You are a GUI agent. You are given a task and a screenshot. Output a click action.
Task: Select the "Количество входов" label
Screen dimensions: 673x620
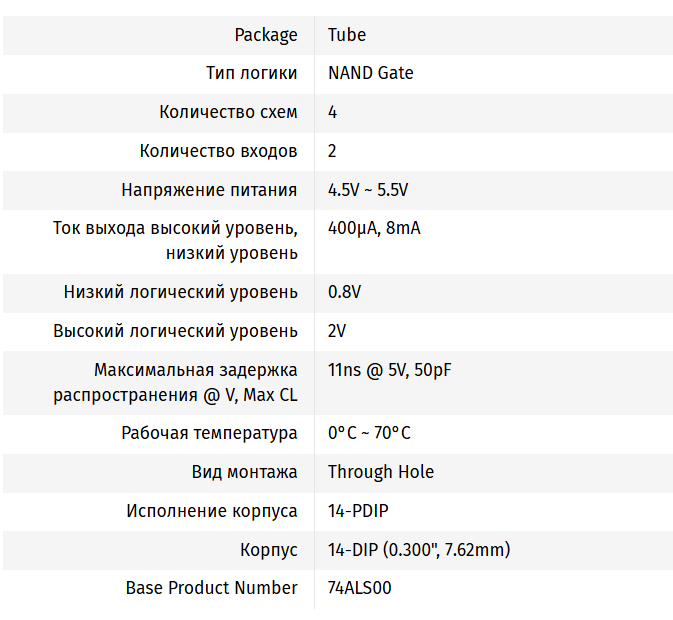[218, 151]
